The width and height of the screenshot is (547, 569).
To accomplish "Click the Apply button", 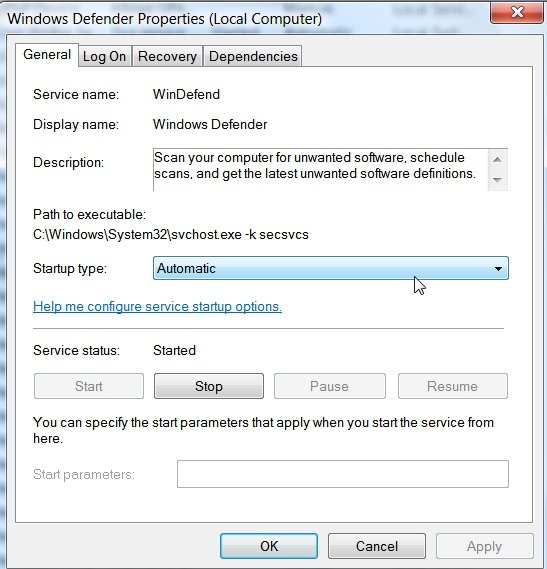I will point(485,546).
